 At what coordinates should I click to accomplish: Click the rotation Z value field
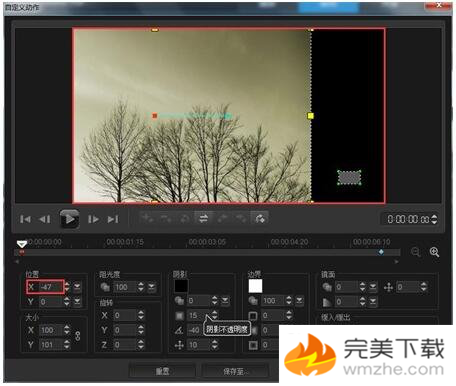pyautogui.click(x=124, y=345)
